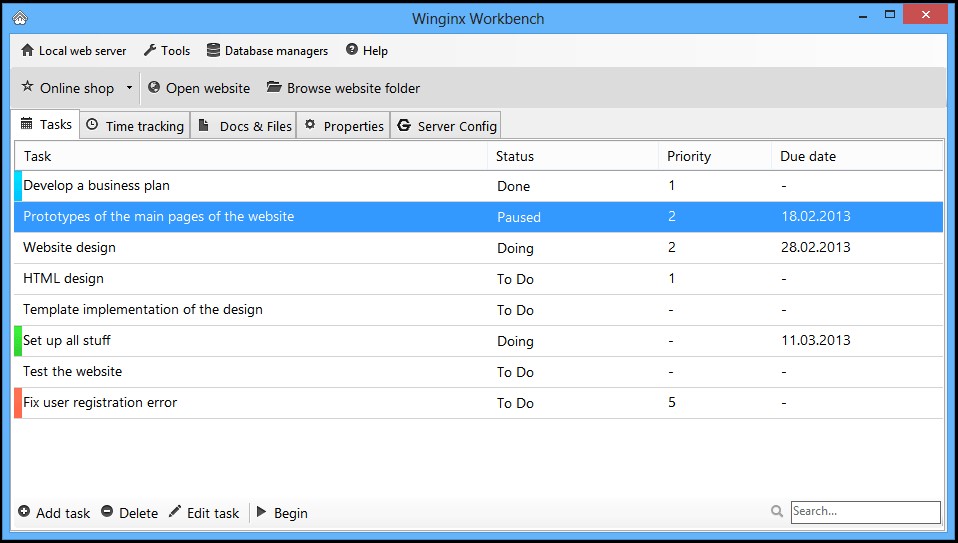Viewport: 958px width, 543px height.
Task: Click the Search input field
Action: [x=865, y=512]
